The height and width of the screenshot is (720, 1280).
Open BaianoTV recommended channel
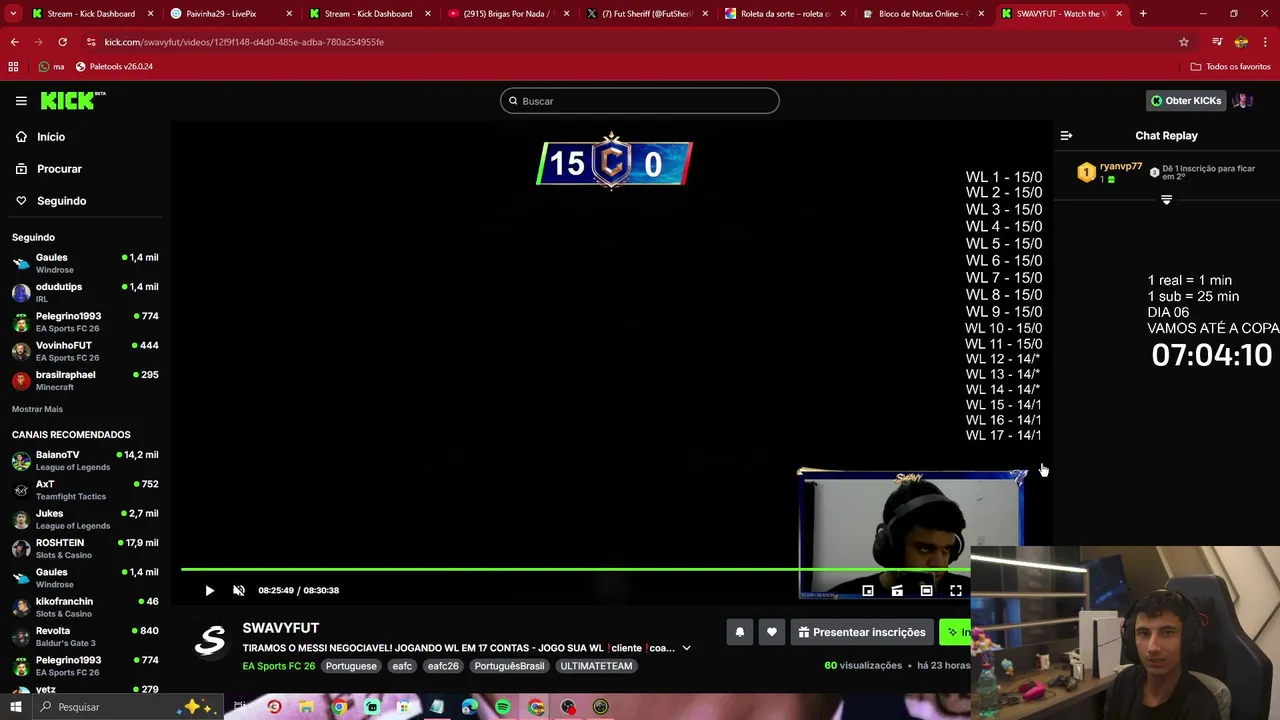point(85,460)
